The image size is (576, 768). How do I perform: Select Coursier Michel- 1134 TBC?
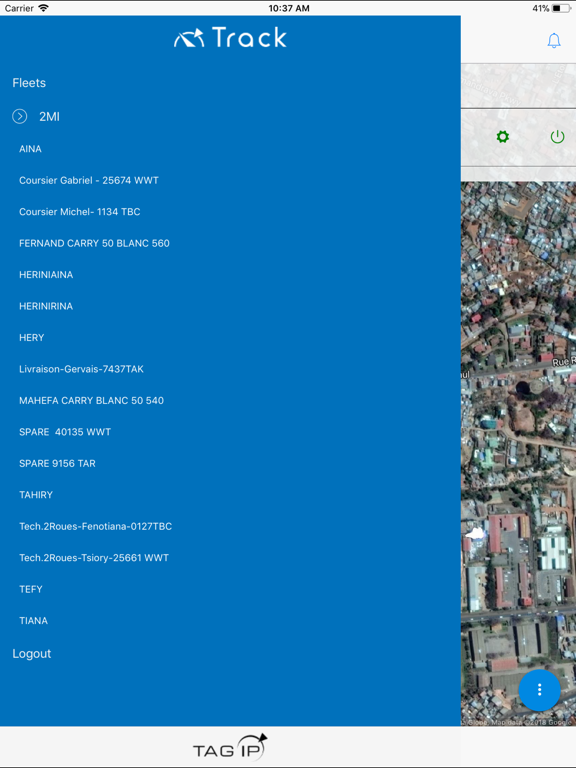tap(80, 212)
